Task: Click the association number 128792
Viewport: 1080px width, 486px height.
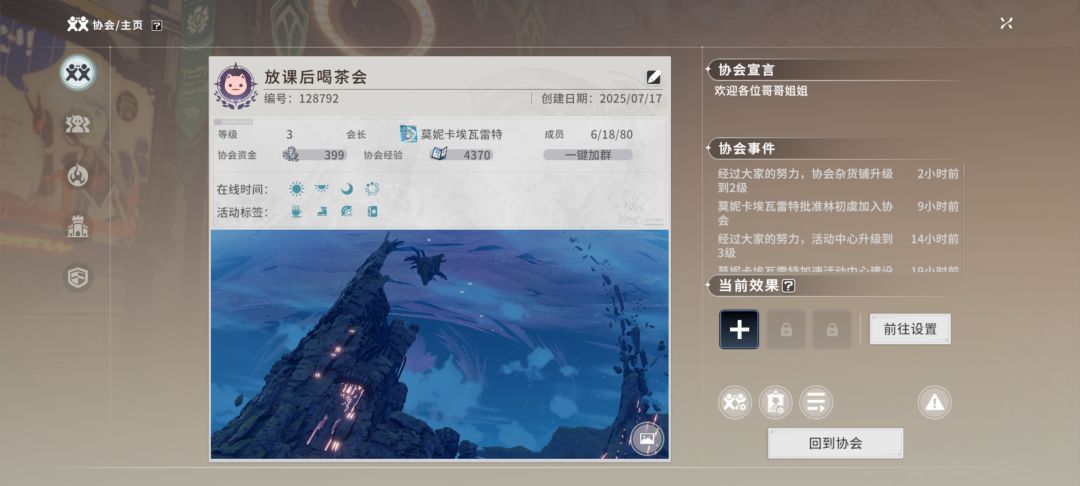Action: tap(318, 98)
